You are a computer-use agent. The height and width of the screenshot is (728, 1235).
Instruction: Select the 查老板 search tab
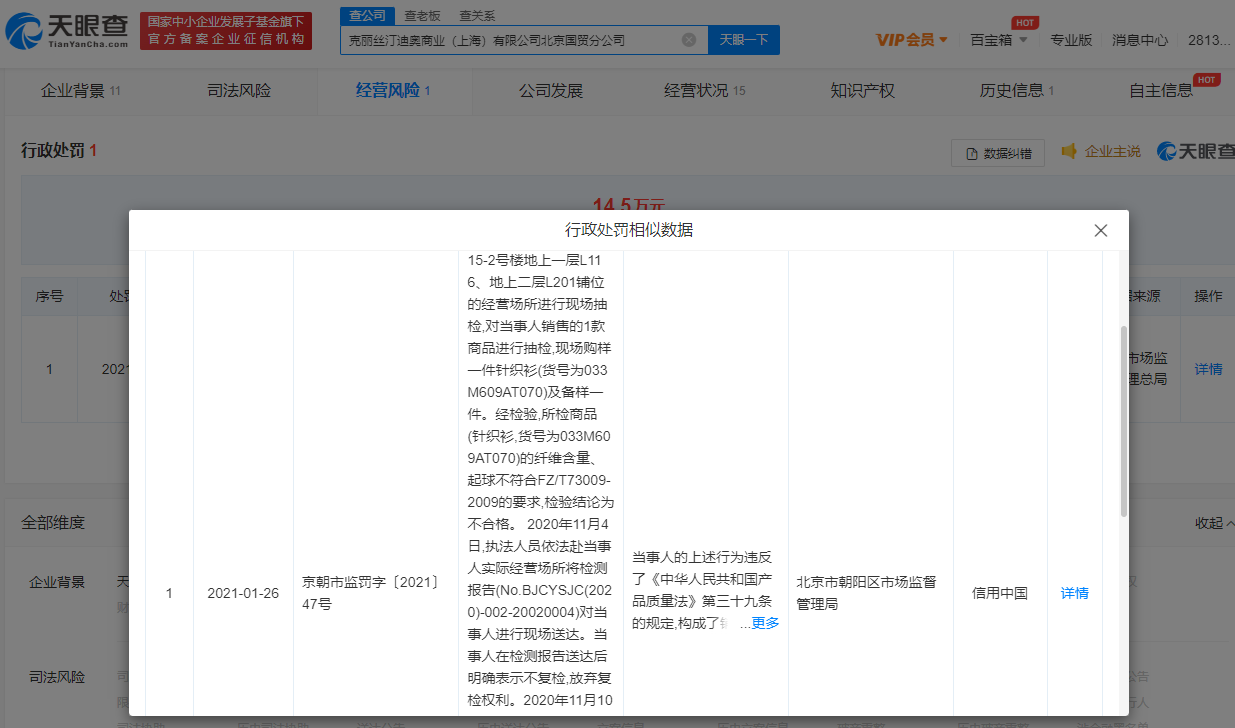tap(422, 15)
